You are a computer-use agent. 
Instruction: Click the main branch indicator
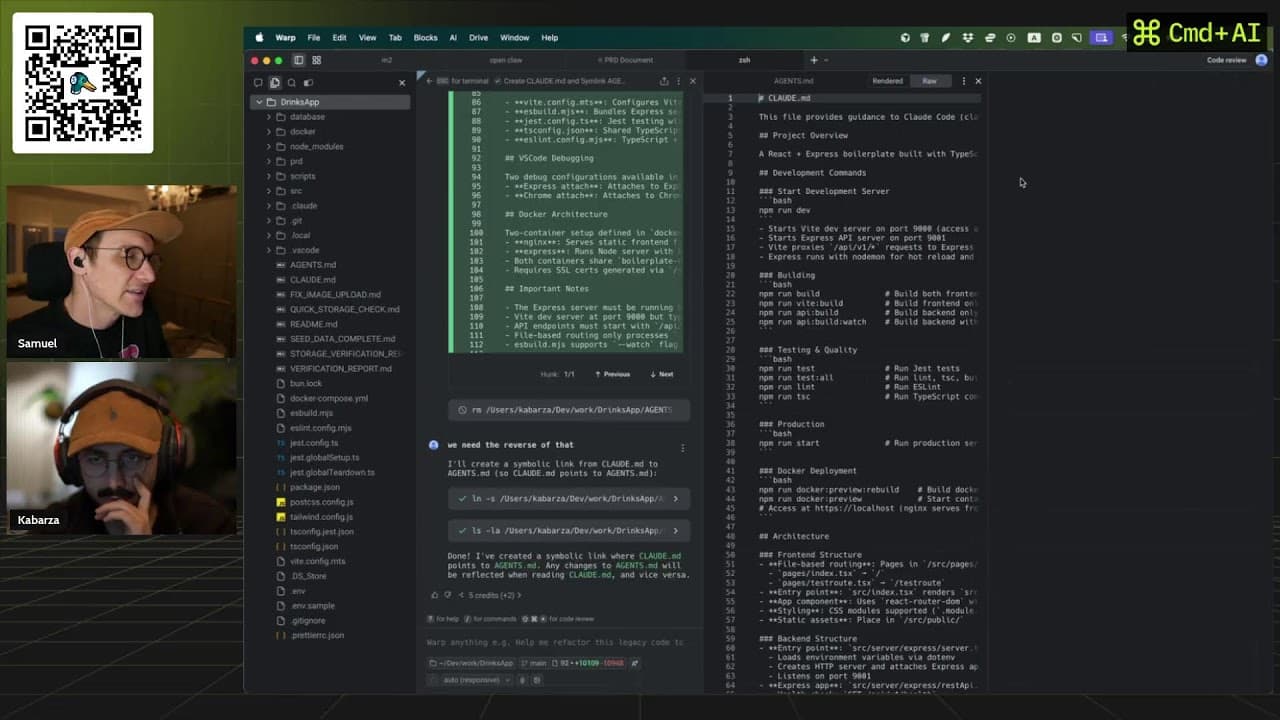coord(534,663)
